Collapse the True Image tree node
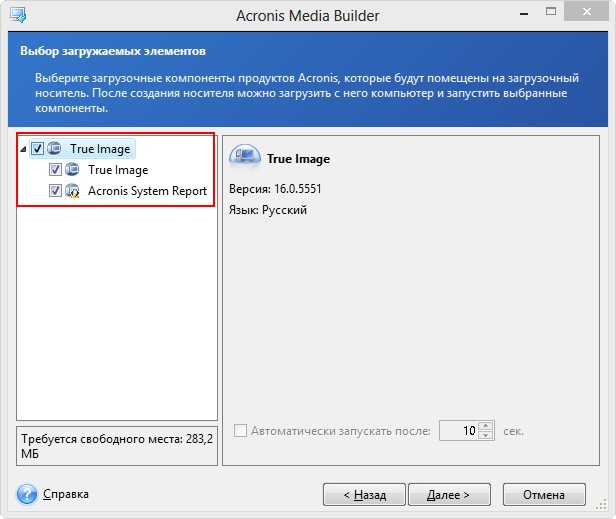 (24, 149)
